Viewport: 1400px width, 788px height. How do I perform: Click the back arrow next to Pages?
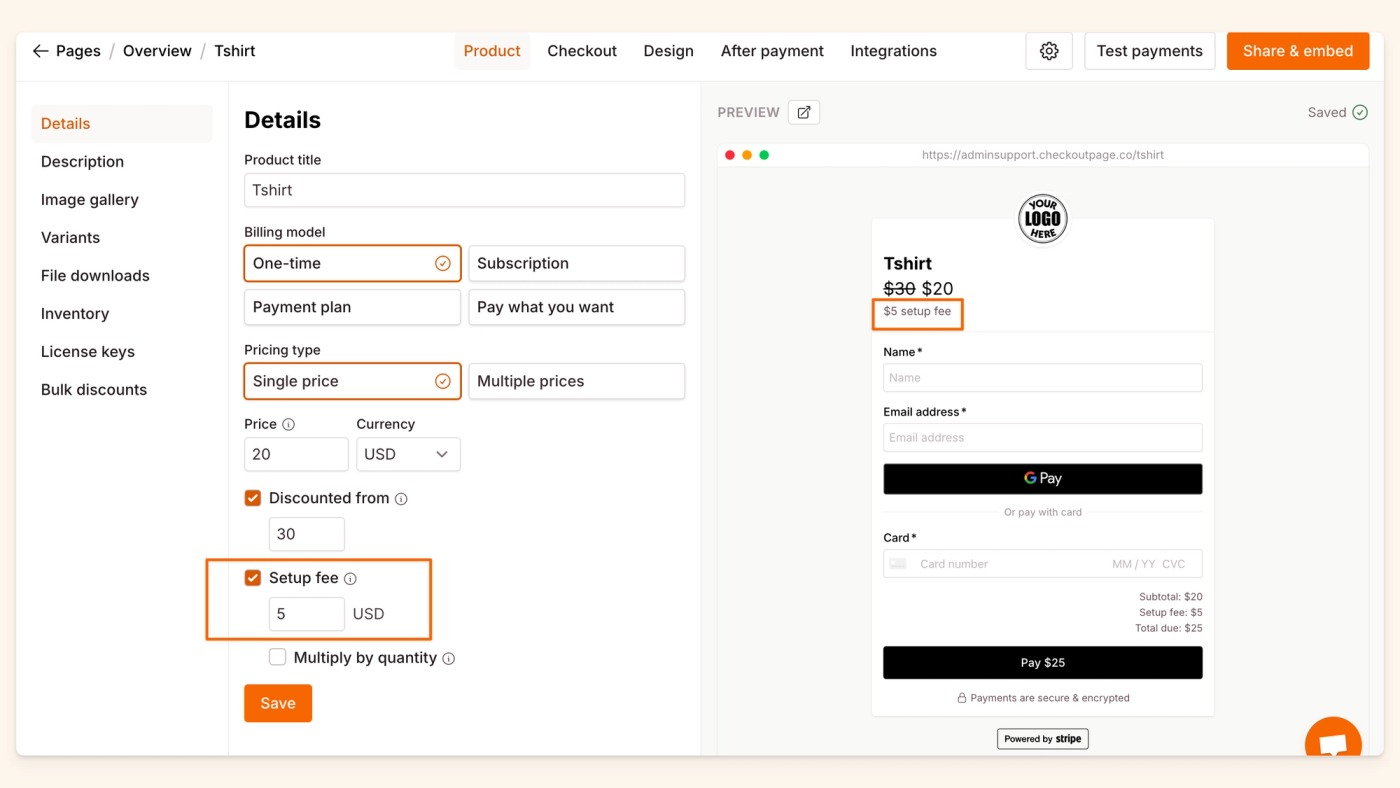click(40, 51)
